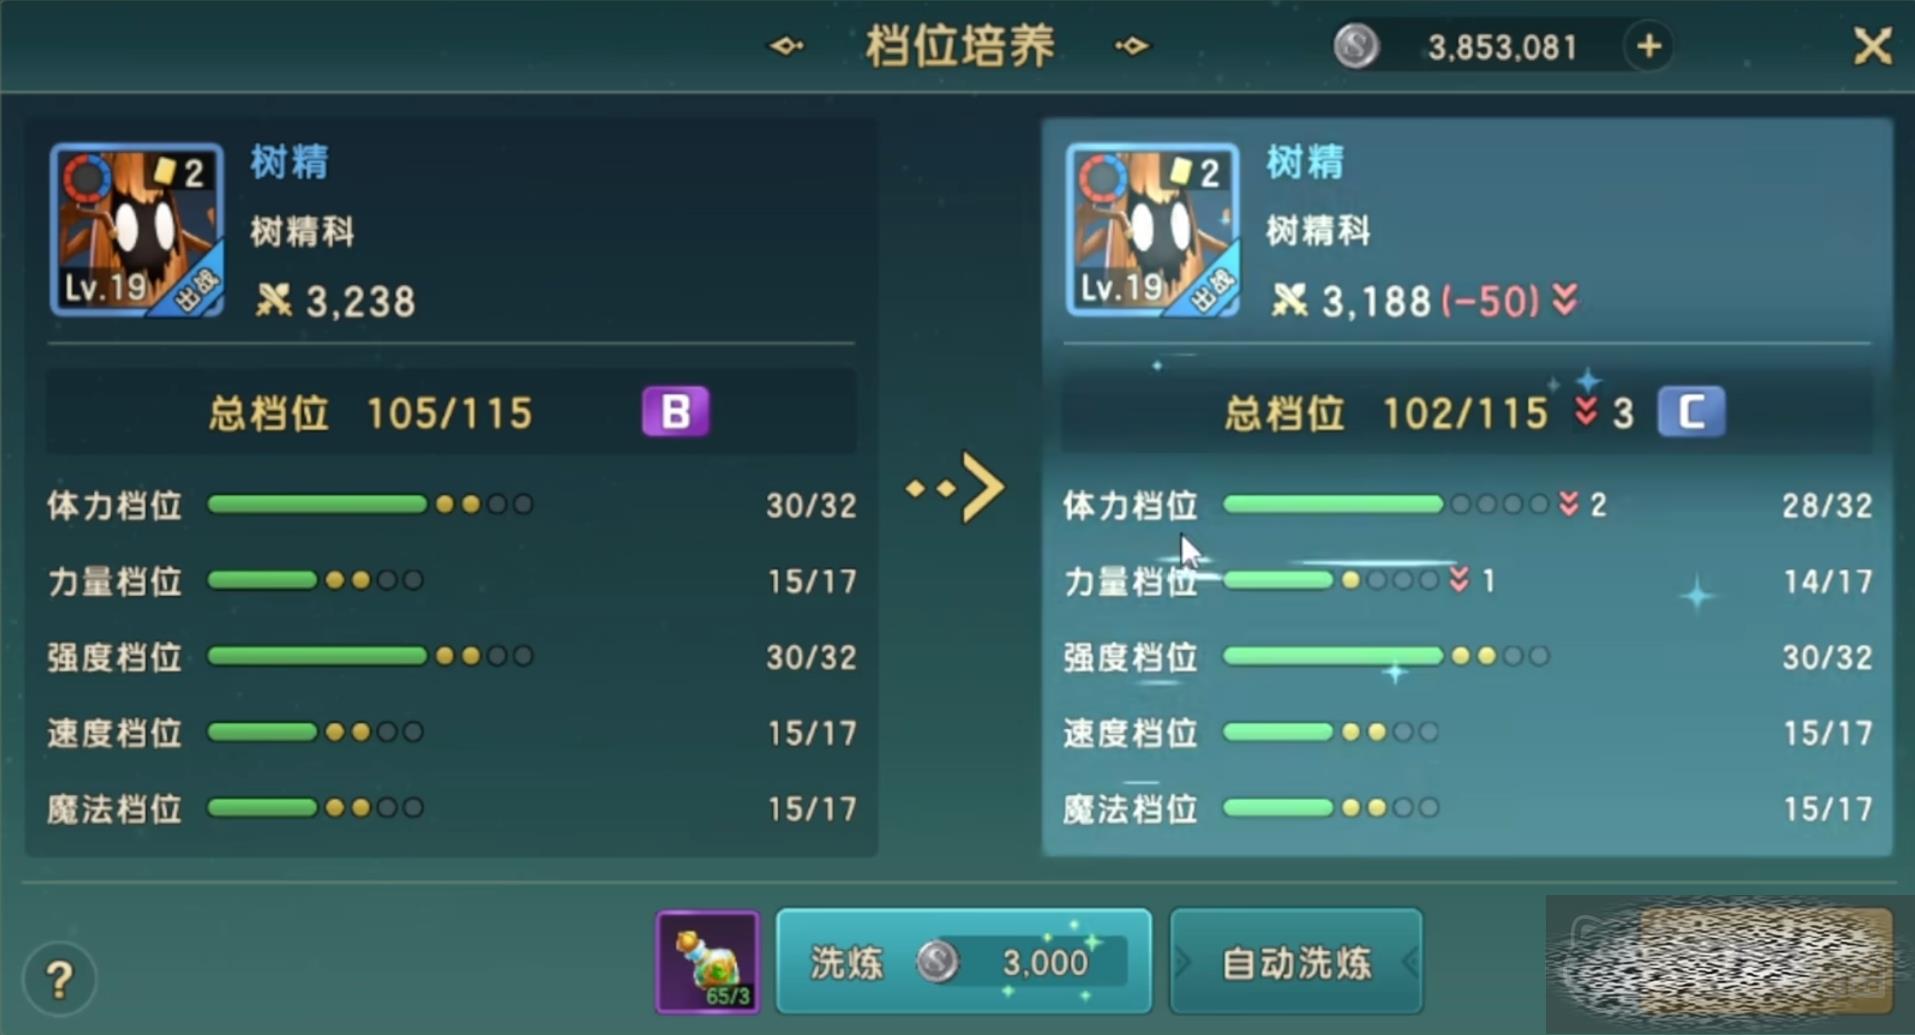Screen dimensions: 1915x1035
Task: Open the help question mark icon
Action: 60,979
